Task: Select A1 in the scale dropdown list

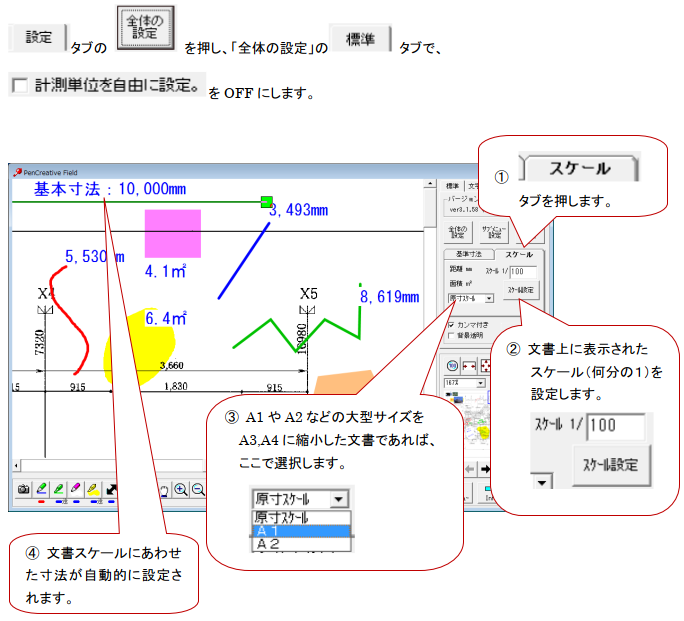Action: coord(300,531)
